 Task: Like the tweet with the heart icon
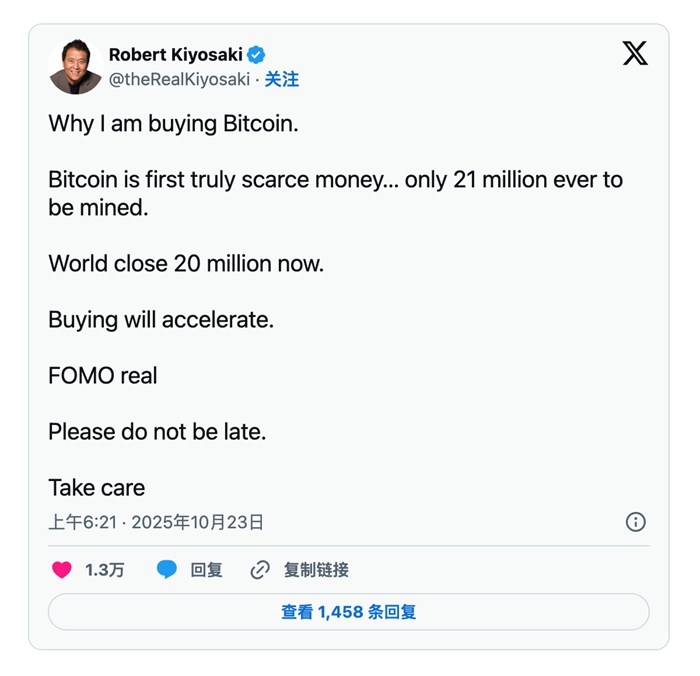point(62,570)
